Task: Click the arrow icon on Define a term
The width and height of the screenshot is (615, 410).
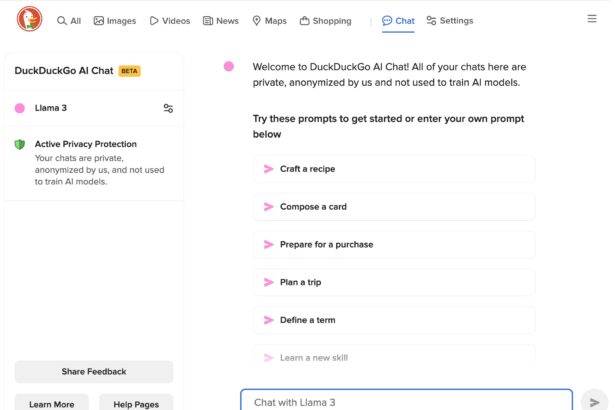Action: tap(269, 320)
